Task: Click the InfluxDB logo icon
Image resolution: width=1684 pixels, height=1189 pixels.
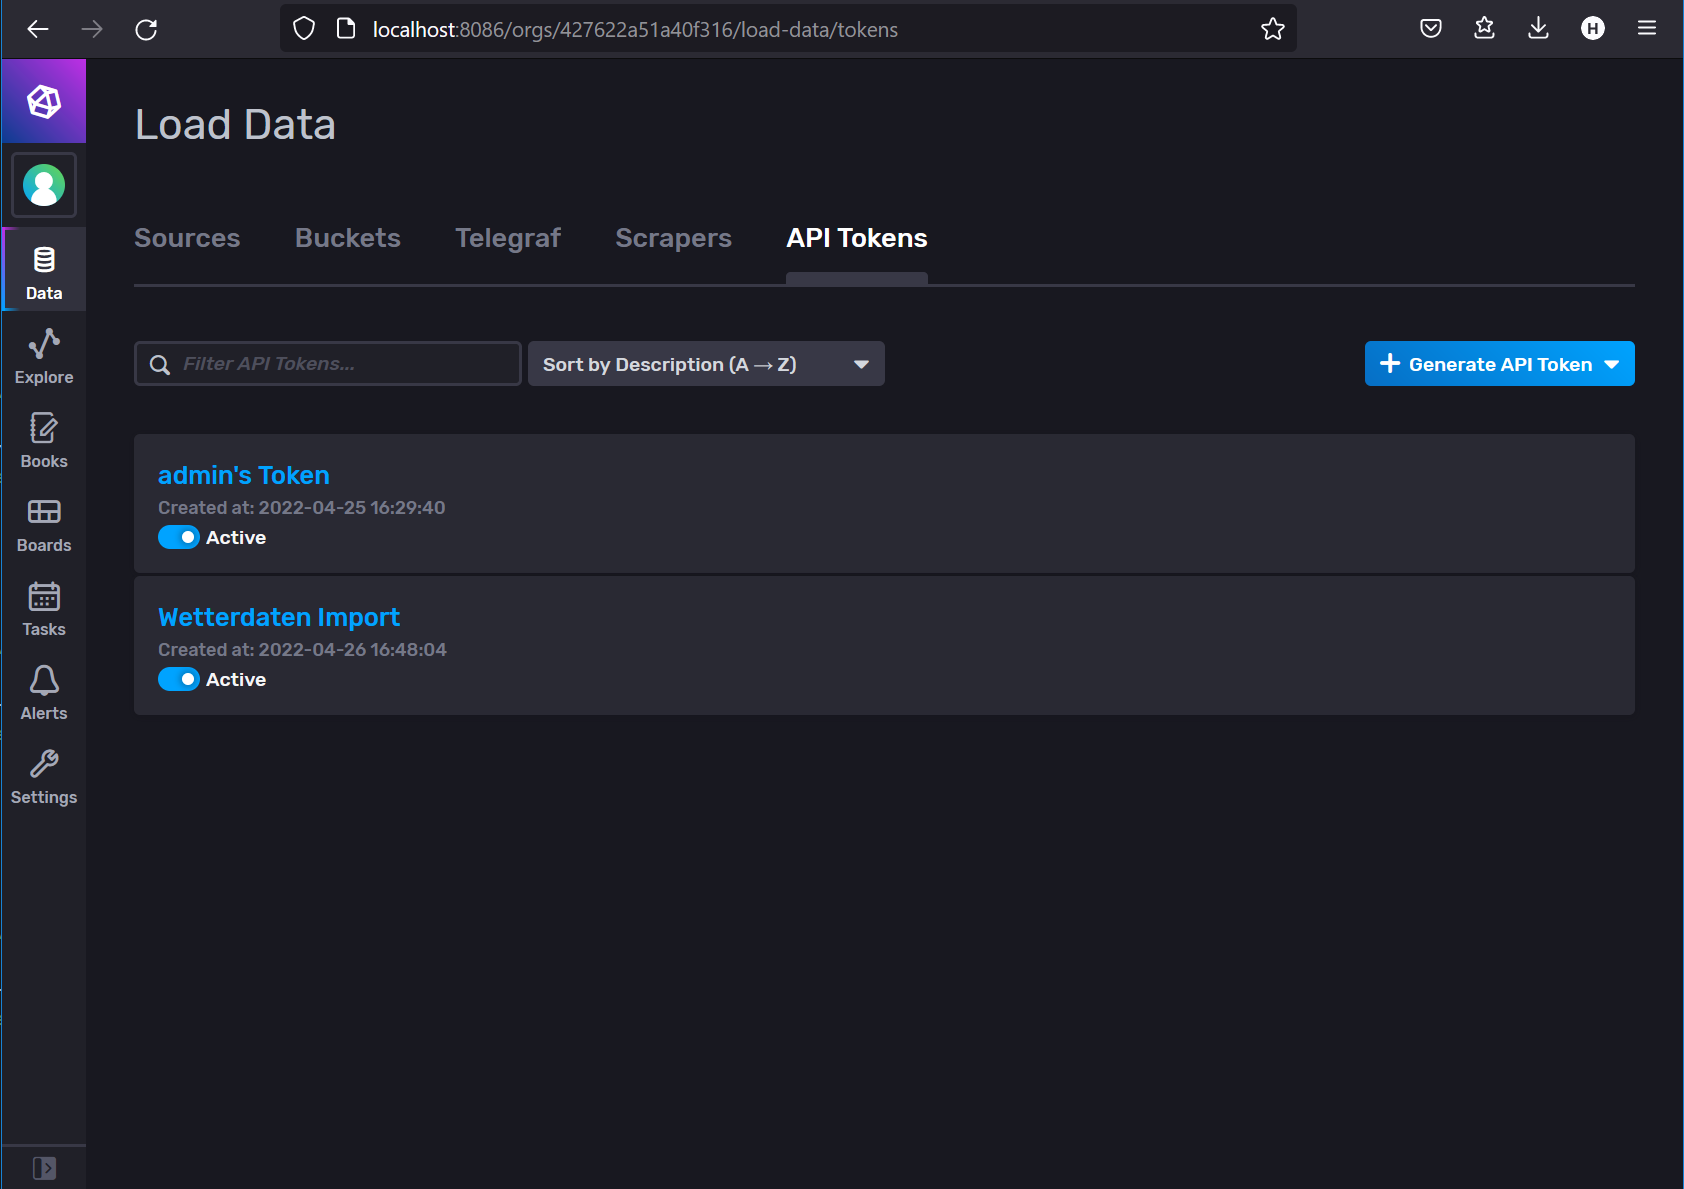Action: (x=44, y=101)
